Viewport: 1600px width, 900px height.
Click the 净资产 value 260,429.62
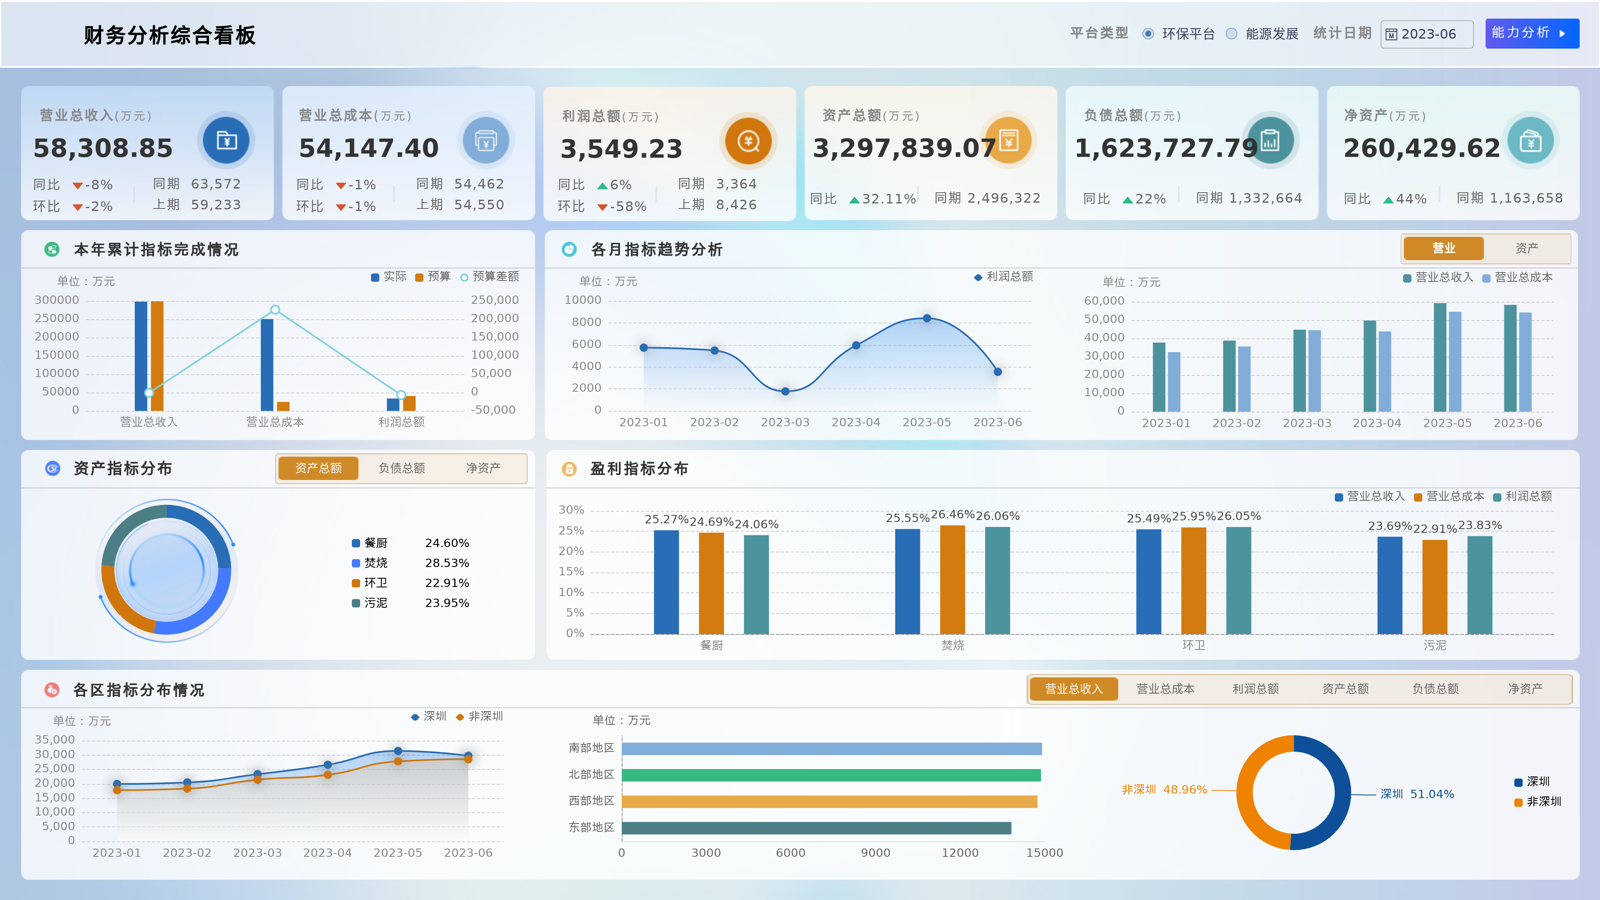click(1422, 148)
